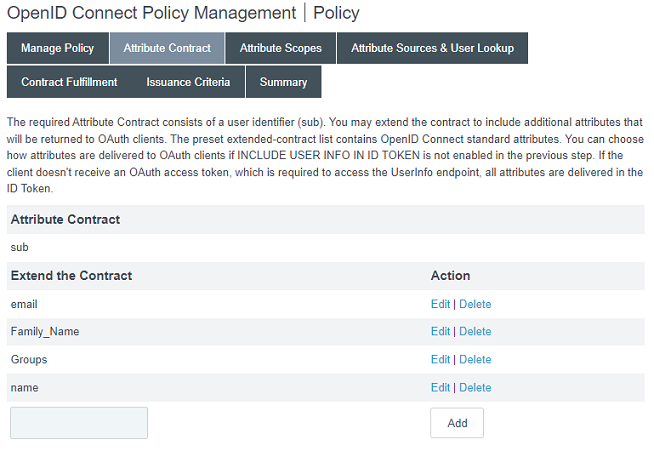Edit the name attribute
The height and width of the screenshot is (451, 654).
[x=440, y=388]
